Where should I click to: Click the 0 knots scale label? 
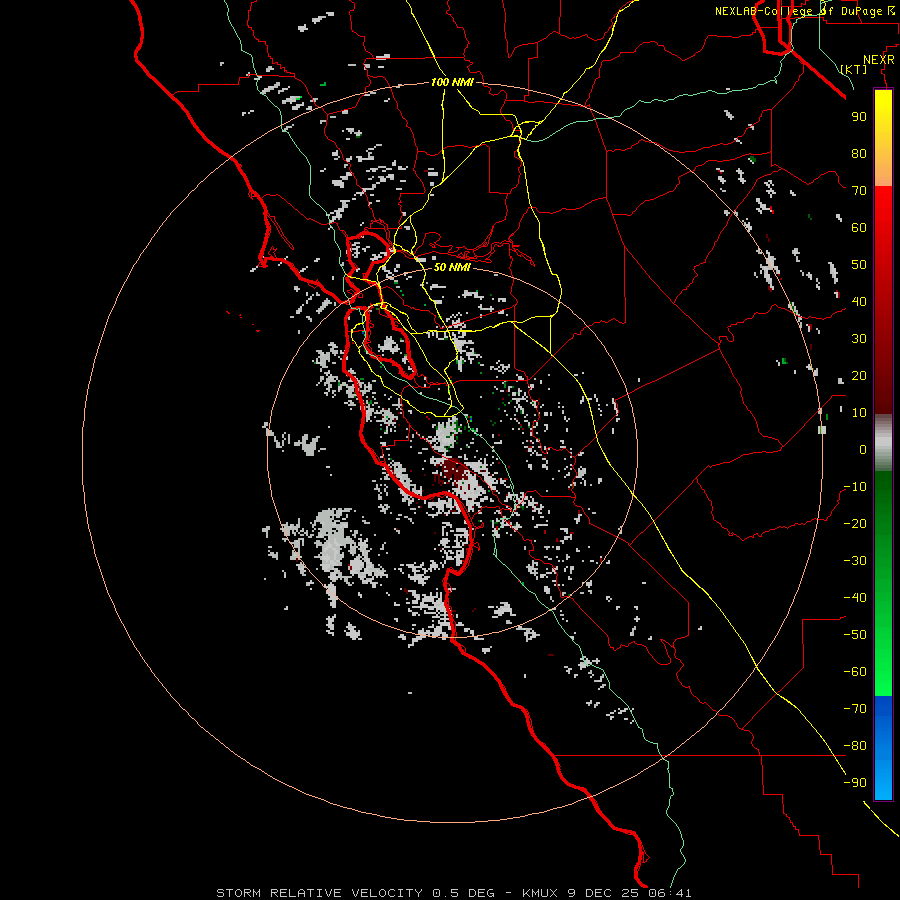point(863,449)
